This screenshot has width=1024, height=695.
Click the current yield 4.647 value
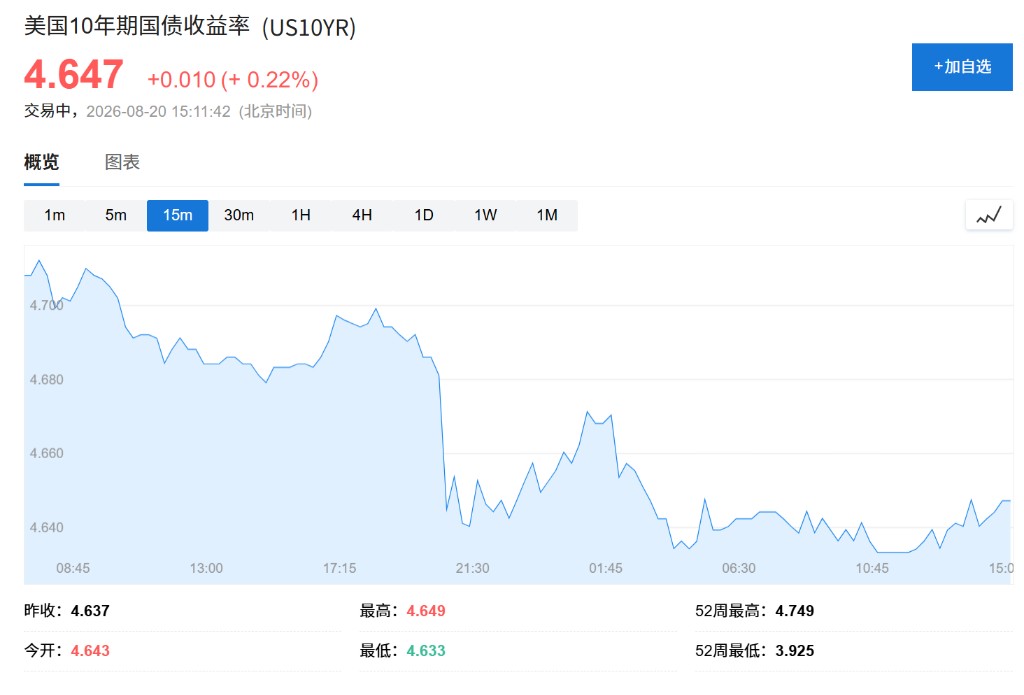click(x=74, y=74)
